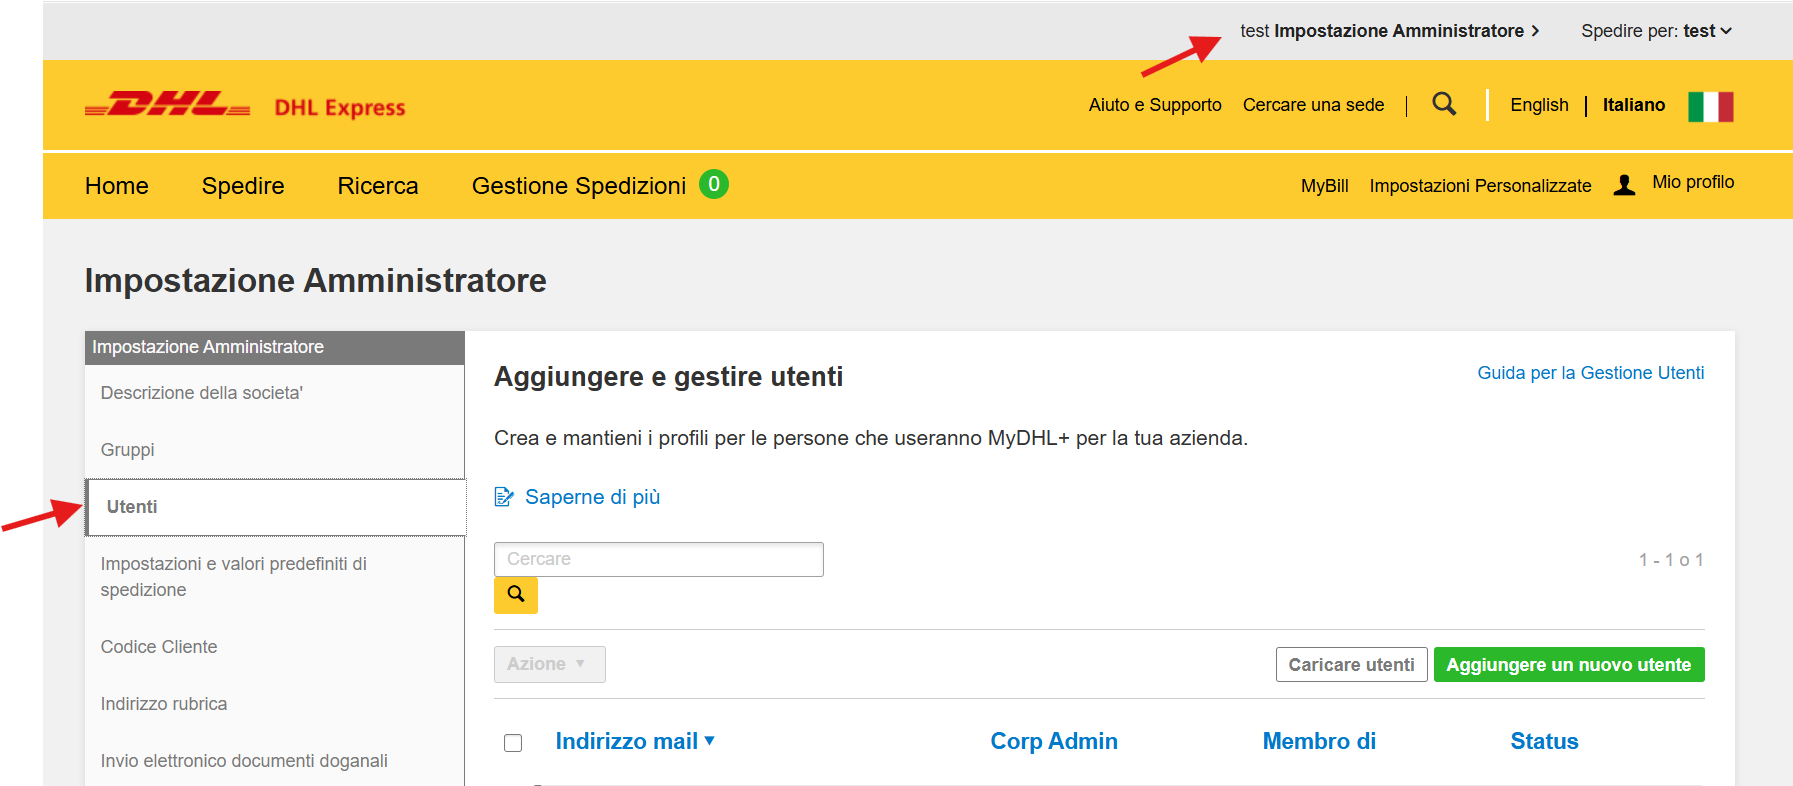Tick the select-all users checkbox
This screenshot has height=786, width=1793.
[513, 743]
